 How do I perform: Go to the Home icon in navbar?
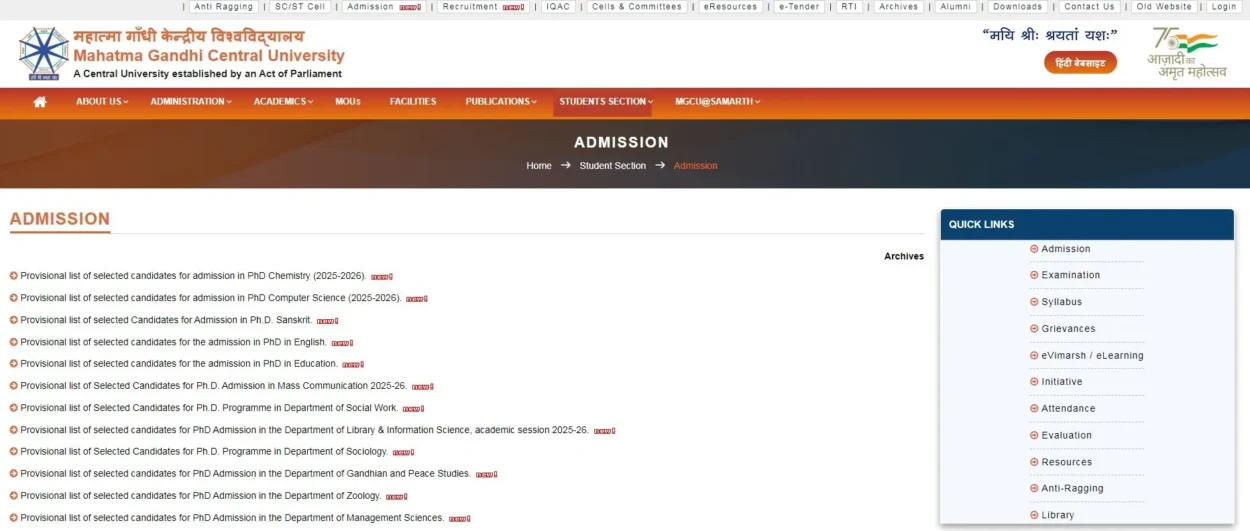coord(40,102)
